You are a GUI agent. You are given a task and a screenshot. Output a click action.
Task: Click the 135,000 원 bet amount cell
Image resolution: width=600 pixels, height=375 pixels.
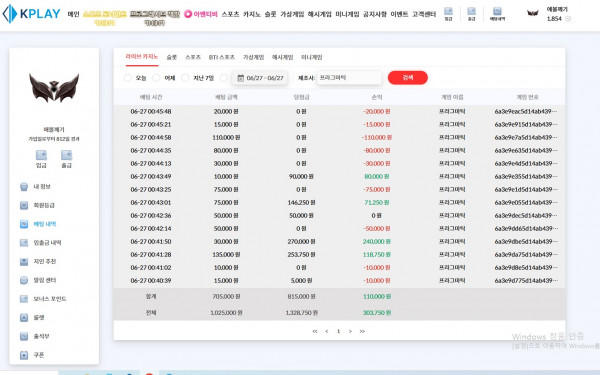click(x=226, y=254)
